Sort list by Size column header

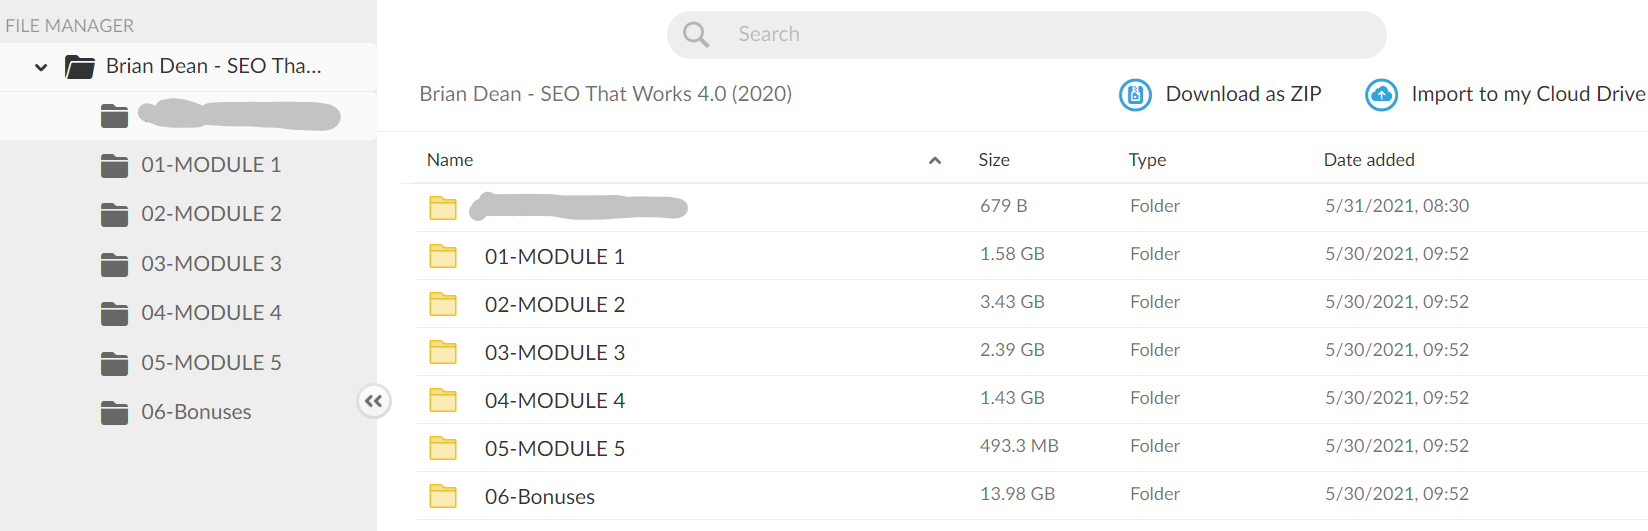tap(994, 160)
